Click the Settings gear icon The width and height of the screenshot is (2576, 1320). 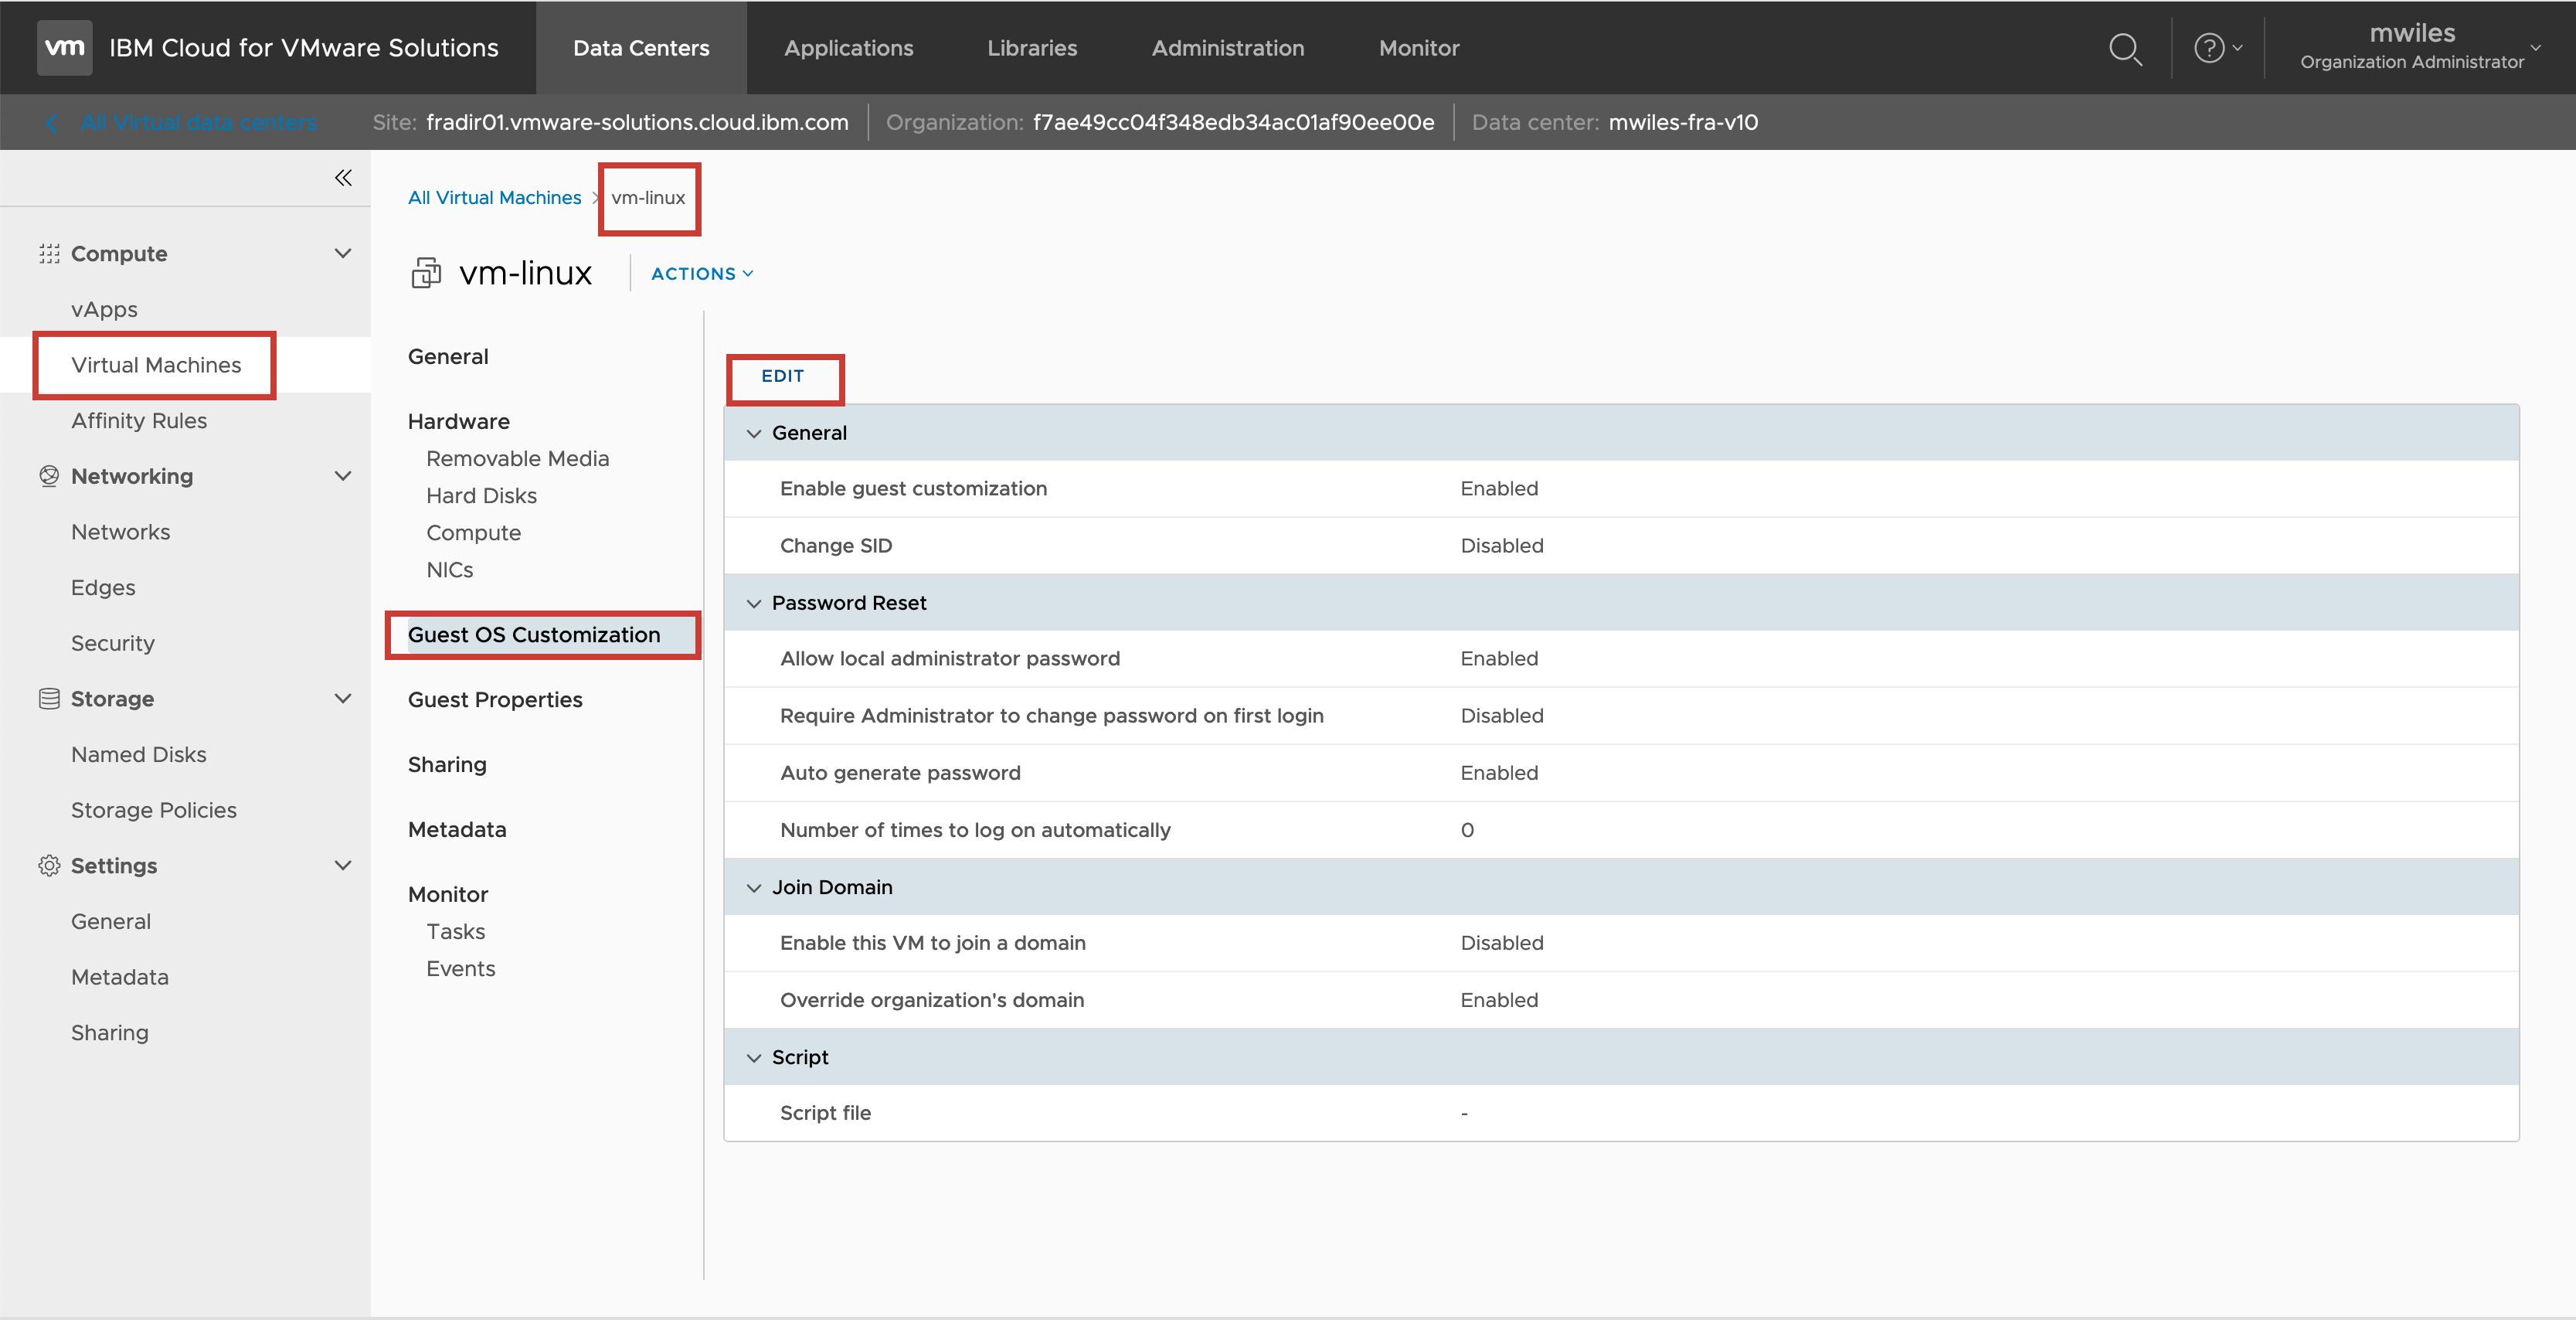point(49,866)
